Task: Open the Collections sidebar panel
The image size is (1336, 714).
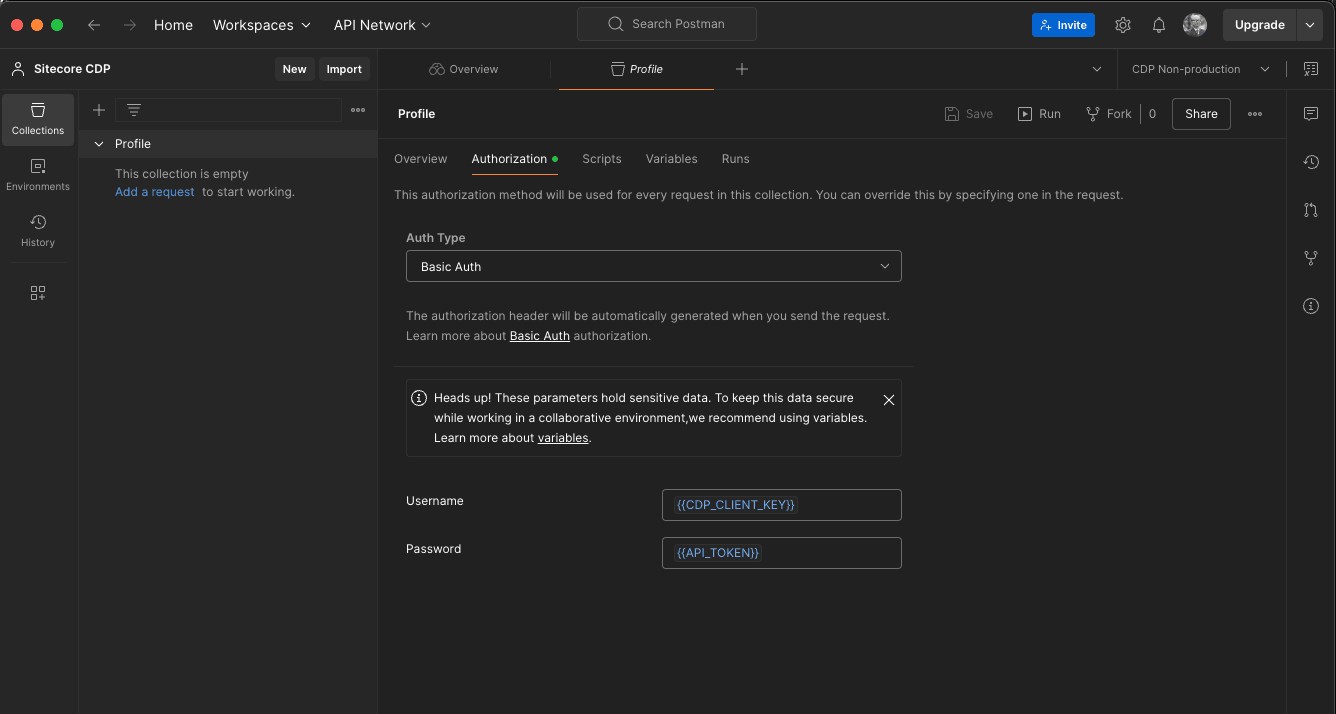Action: click(x=38, y=119)
